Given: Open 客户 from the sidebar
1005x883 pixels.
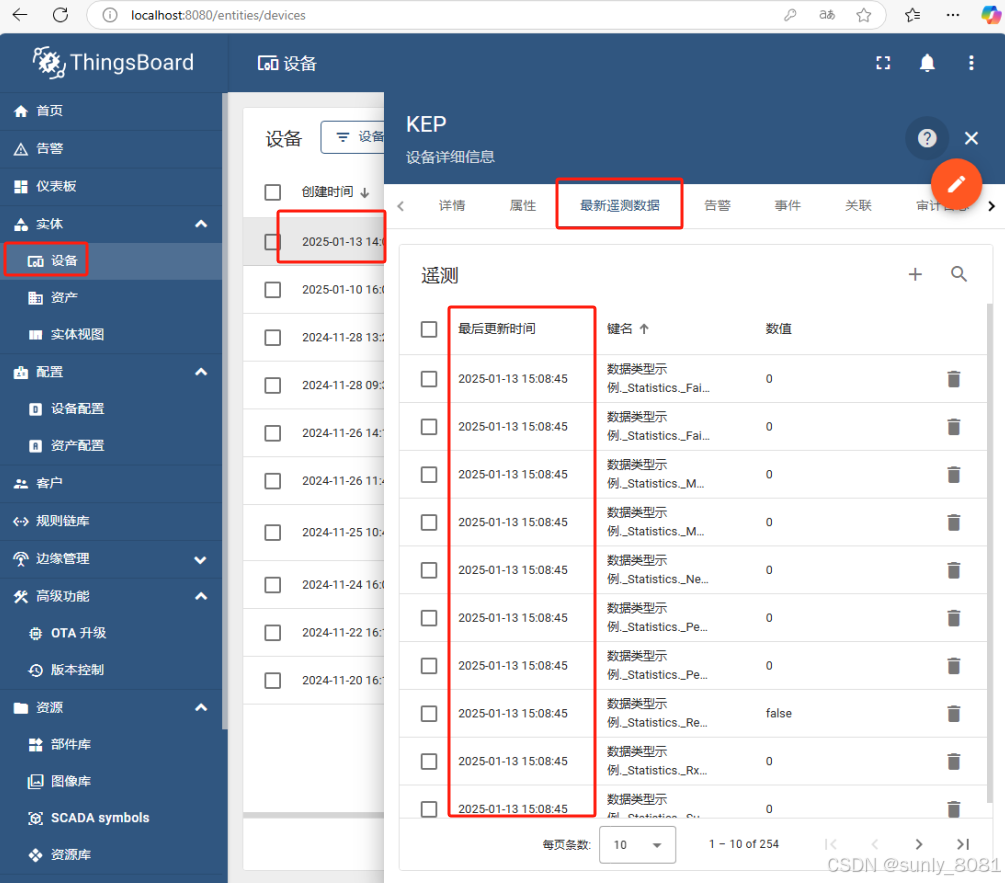Looking at the screenshot, I should pyautogui.click(x=112, y=483).
